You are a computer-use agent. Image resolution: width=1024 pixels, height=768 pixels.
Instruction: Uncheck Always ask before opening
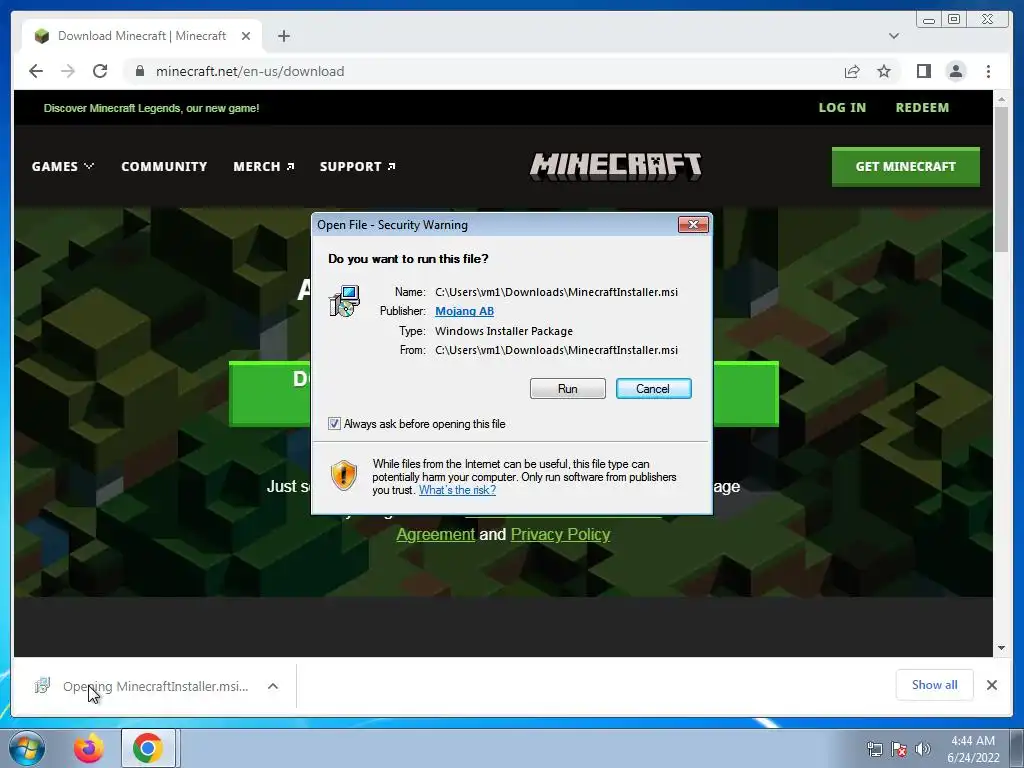334,424
